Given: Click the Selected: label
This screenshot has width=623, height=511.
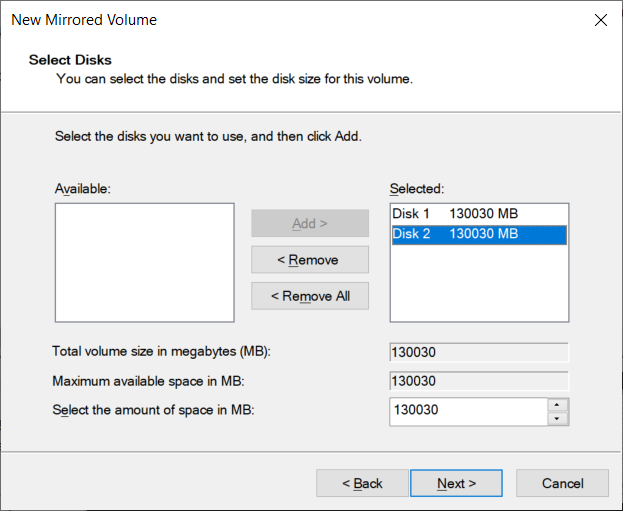Looking at the screenshot, I should coord(417,189).
